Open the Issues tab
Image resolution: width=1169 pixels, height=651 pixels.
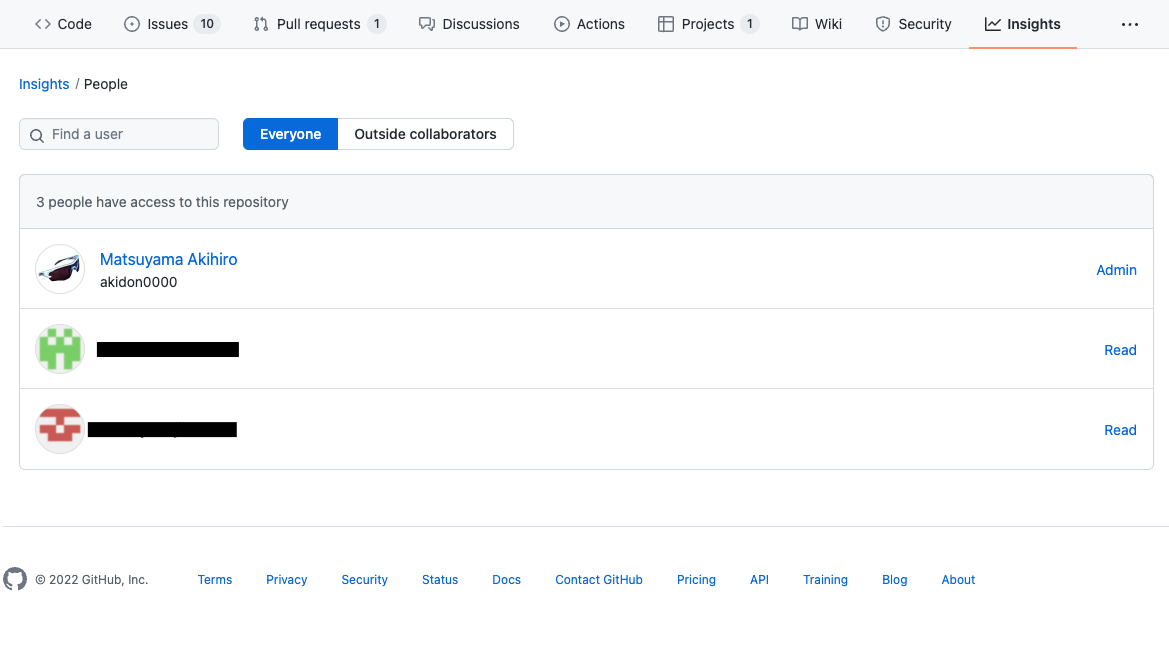pyautogui.click(x=171, y=24)
